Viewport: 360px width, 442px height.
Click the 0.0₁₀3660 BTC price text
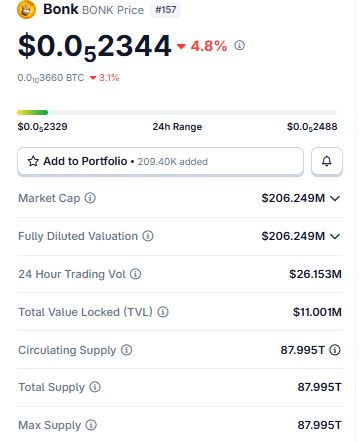(51, 78)
